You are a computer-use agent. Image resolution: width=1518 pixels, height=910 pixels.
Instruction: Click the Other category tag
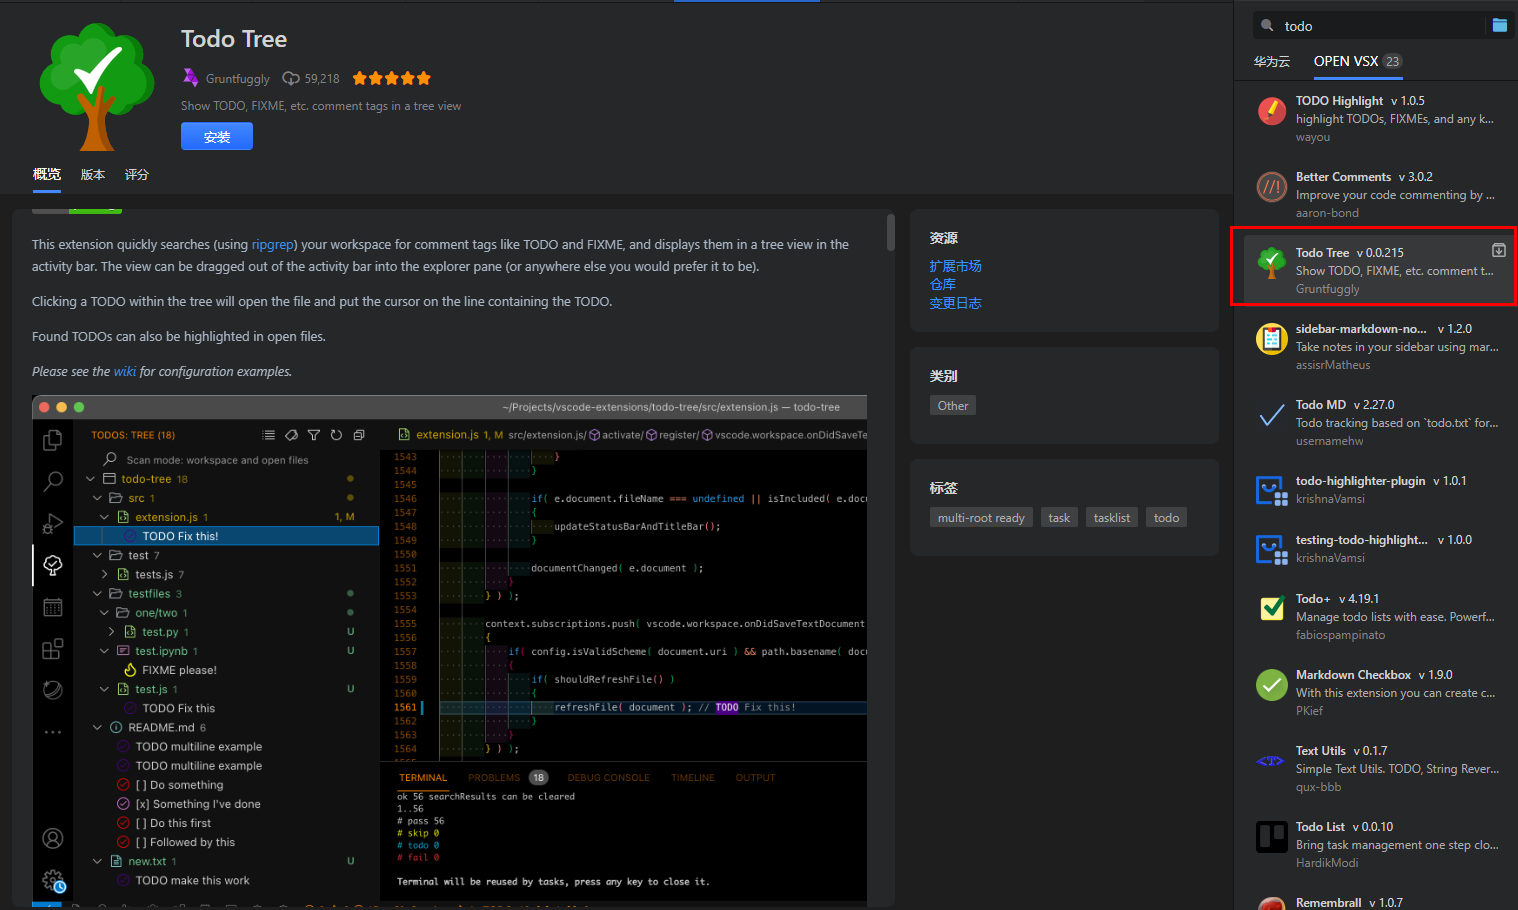tap(953, 405)
